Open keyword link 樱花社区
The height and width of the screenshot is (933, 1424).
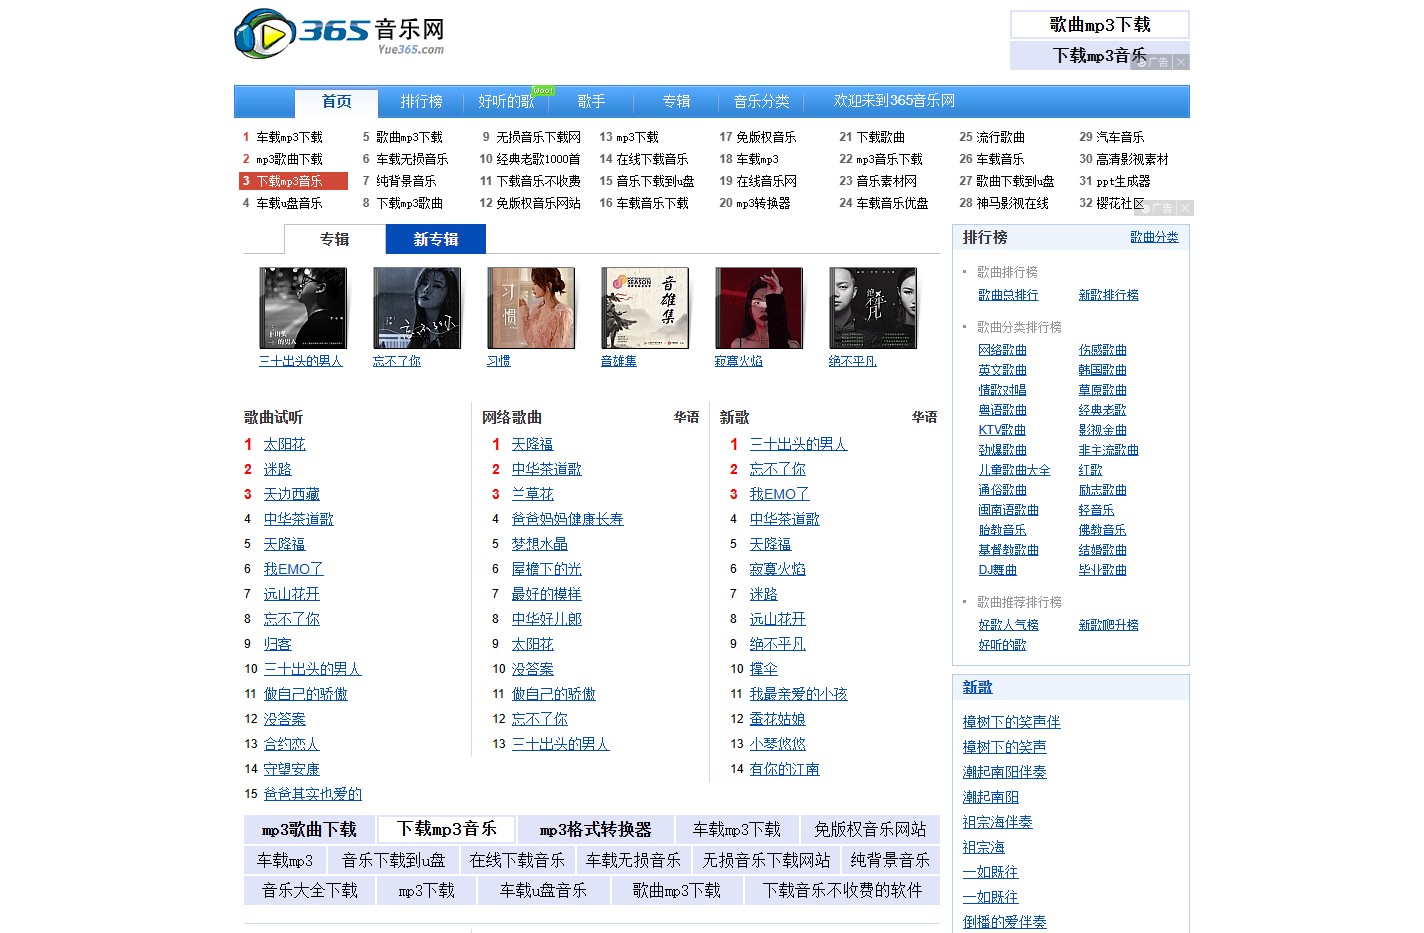tap(1120, 203)
